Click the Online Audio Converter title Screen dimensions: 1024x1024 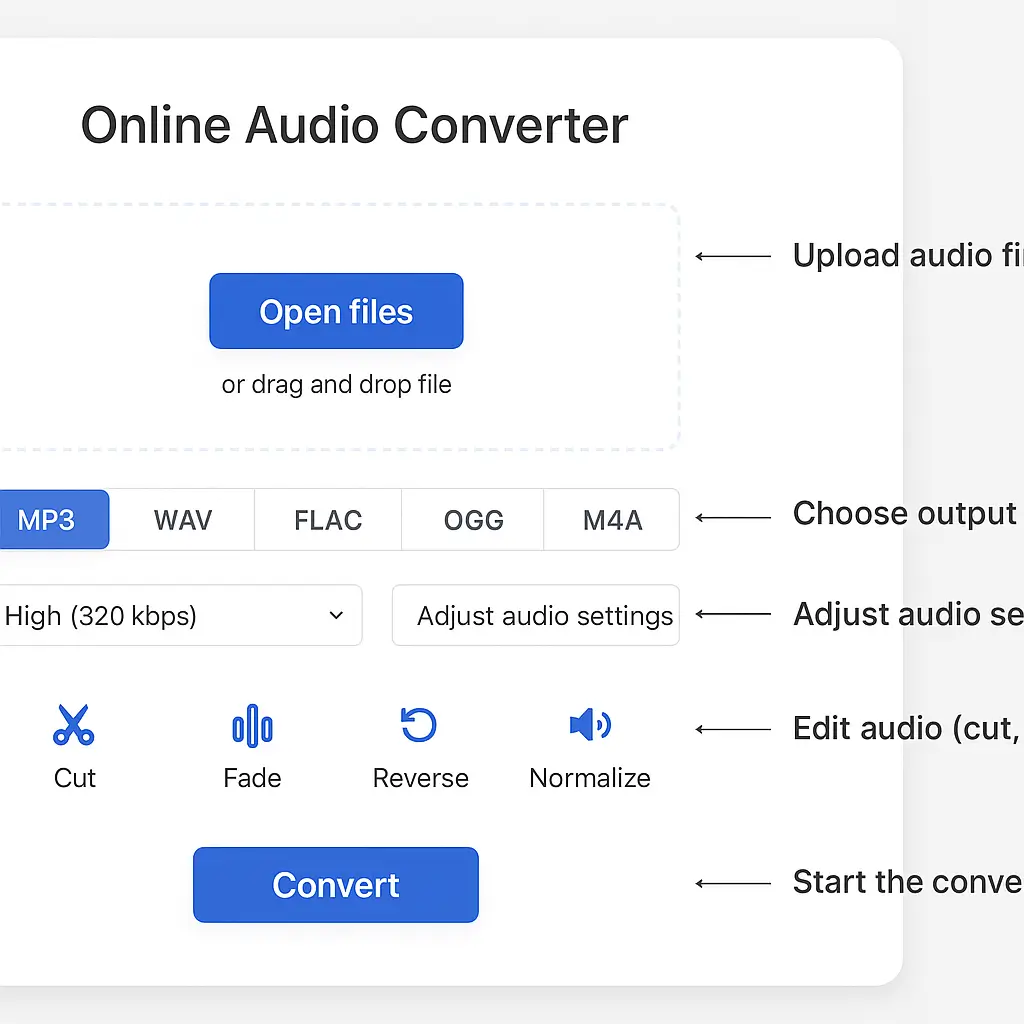point(354,124)
